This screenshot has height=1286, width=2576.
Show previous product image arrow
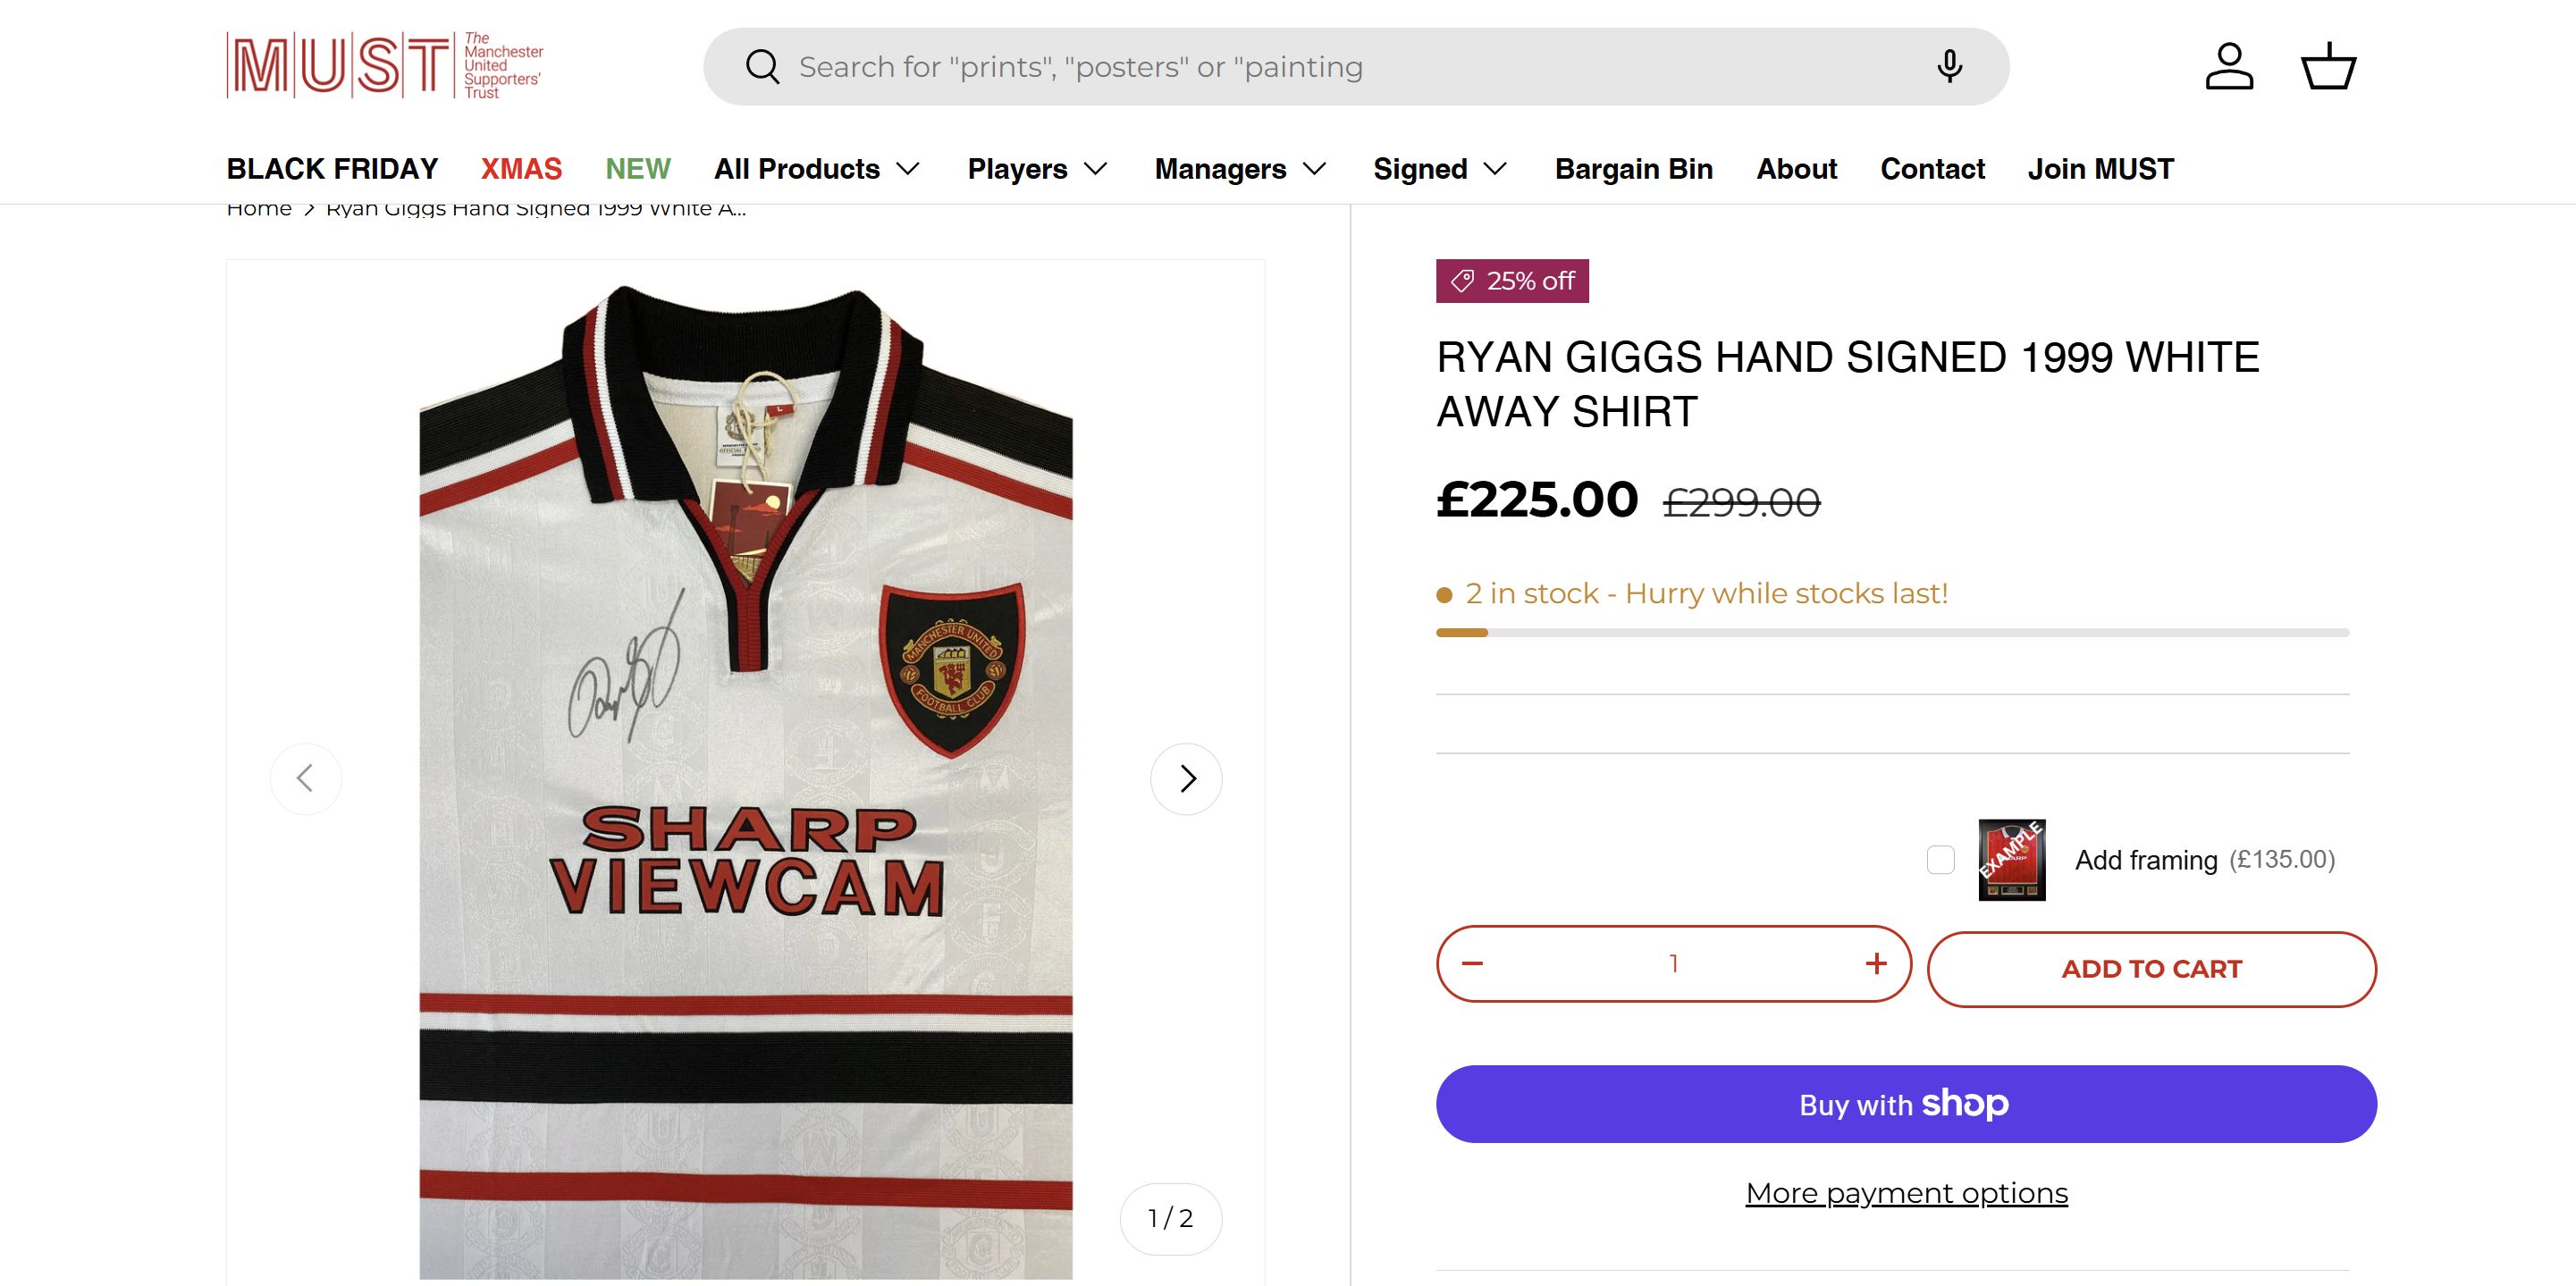[306, 779]
